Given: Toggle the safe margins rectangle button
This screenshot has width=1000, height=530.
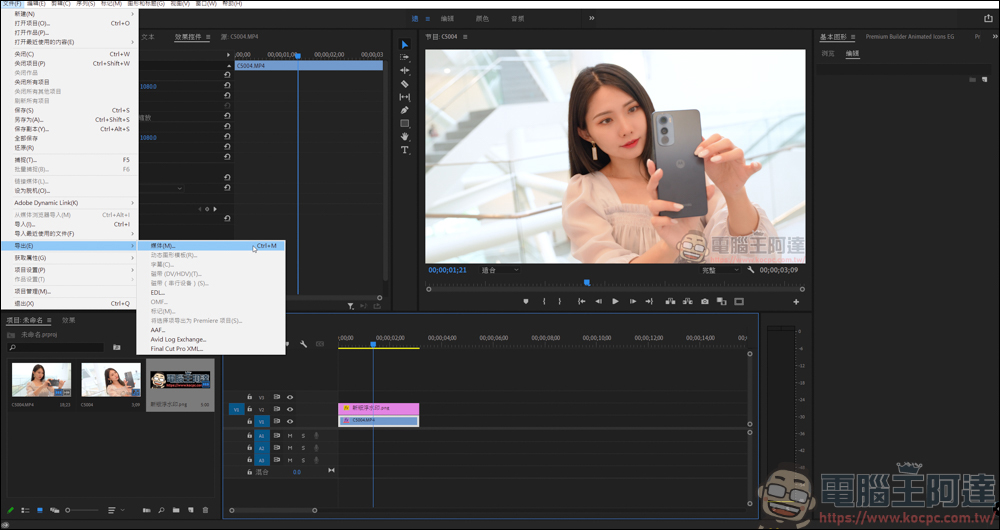Looking at the screenshot, I should pyautogui.click(x=739, y=302).
